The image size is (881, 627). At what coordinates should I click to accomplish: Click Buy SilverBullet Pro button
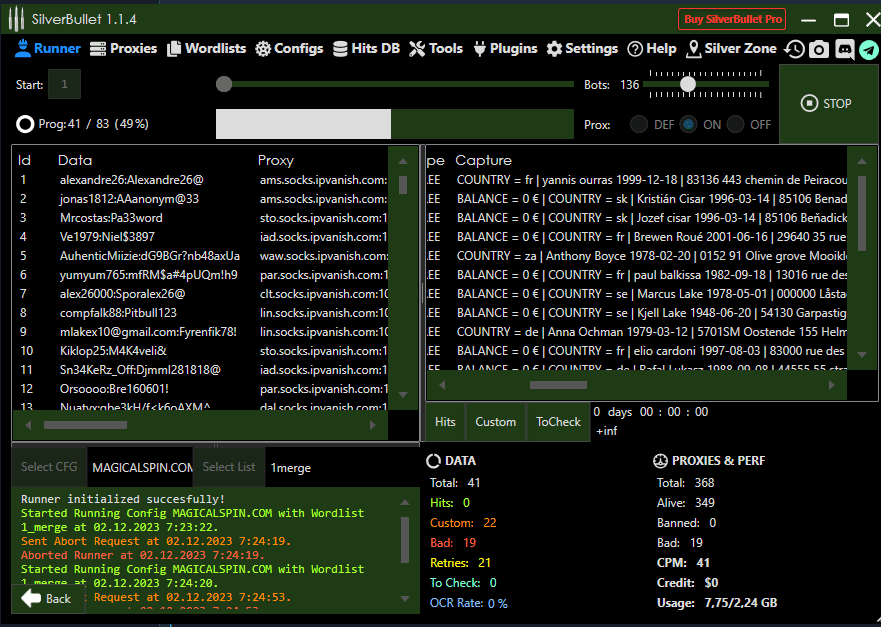(x=732, y=19)
